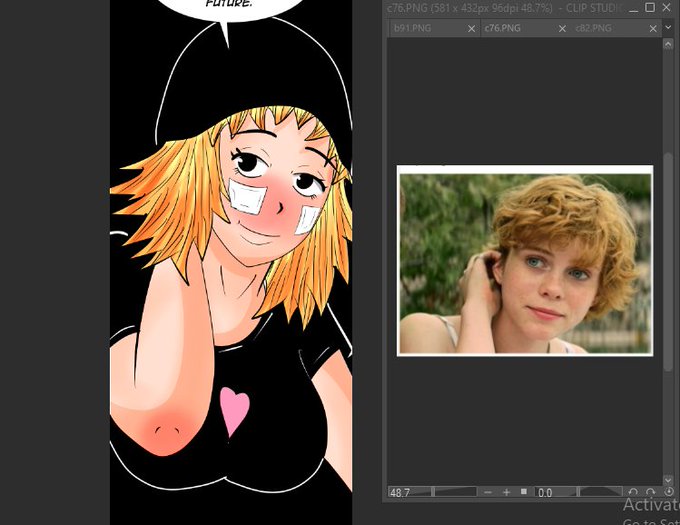Viewport: 680px width, 525px height.
Task: Close the b91.PNG tab
Action: (x=471, y=29)
